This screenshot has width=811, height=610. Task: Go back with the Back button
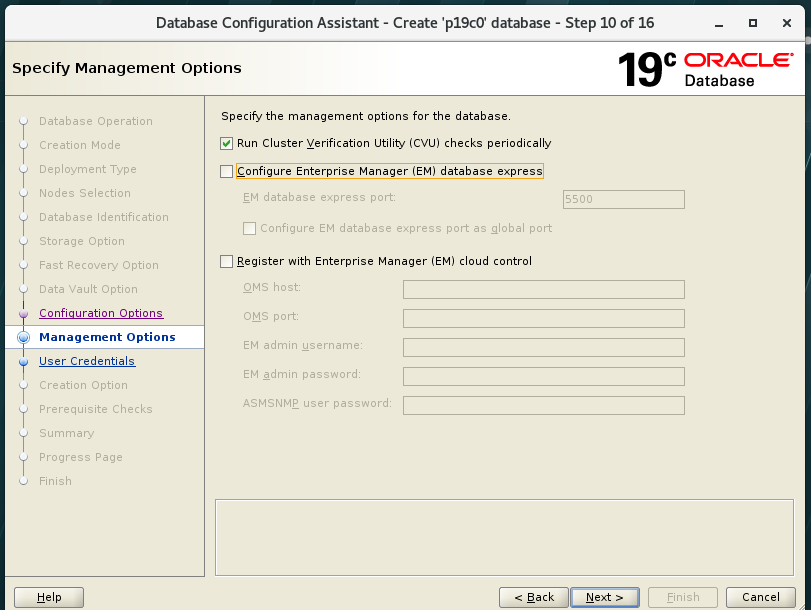(534, 597)
